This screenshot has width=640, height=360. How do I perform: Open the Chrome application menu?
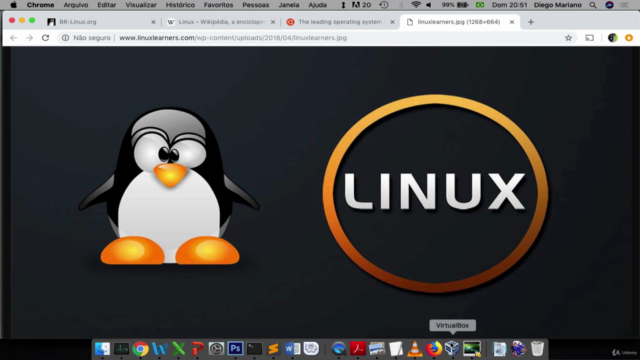tap(40, 5)
